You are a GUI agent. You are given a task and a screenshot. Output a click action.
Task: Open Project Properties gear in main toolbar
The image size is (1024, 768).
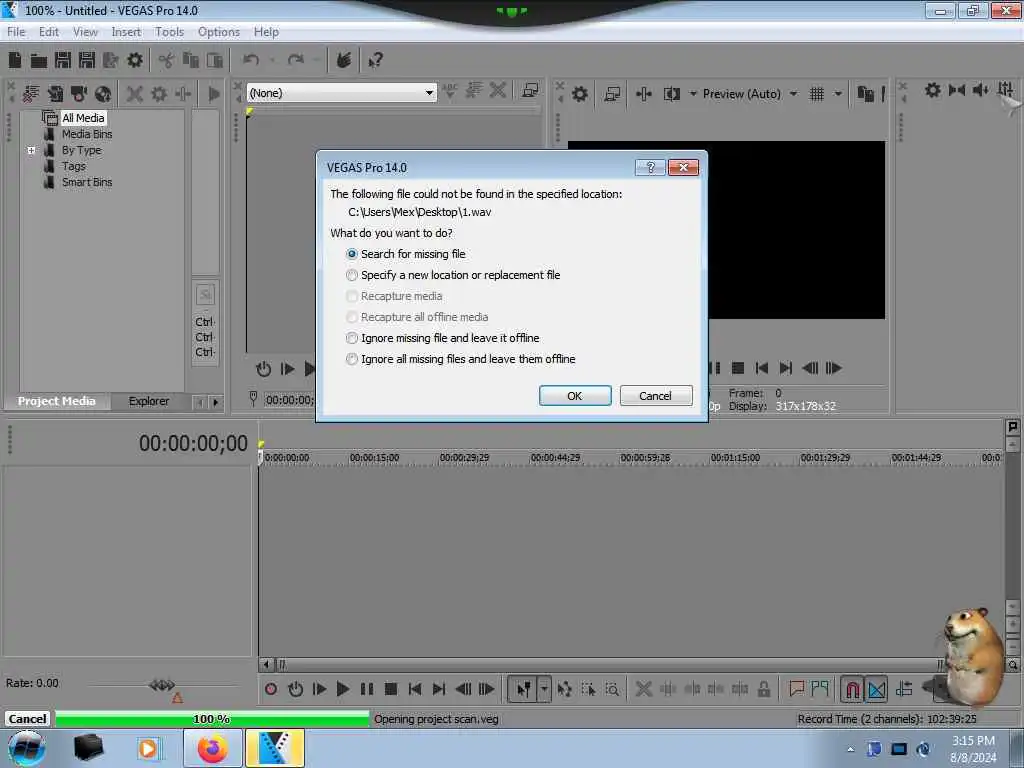coord(135,60)
